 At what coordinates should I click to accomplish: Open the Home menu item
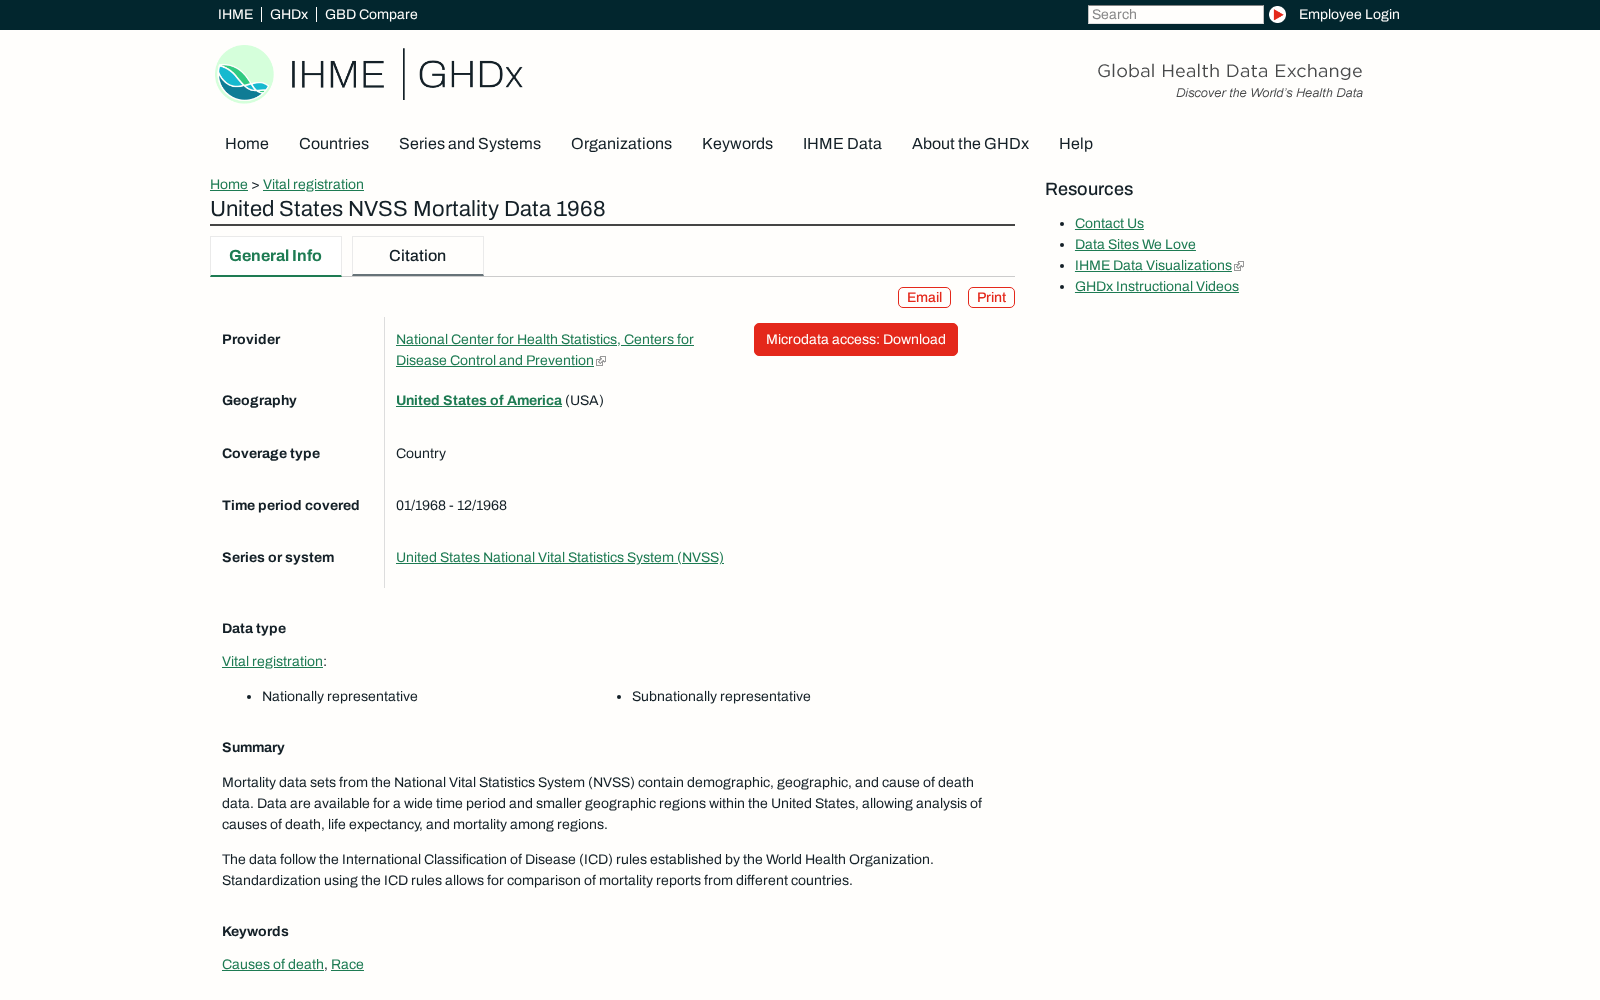[x=247, y=144]
